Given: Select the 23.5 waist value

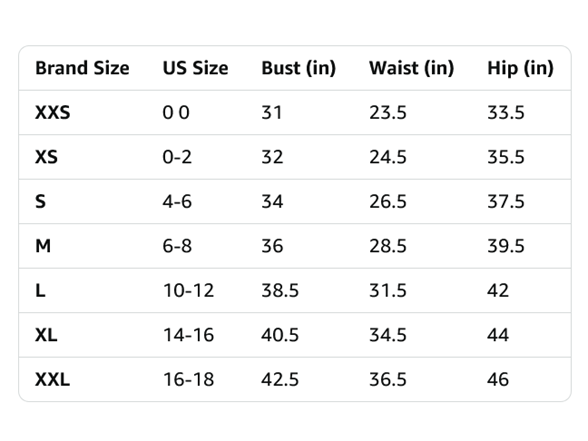Looking at the screenshot, I should 388,112.
